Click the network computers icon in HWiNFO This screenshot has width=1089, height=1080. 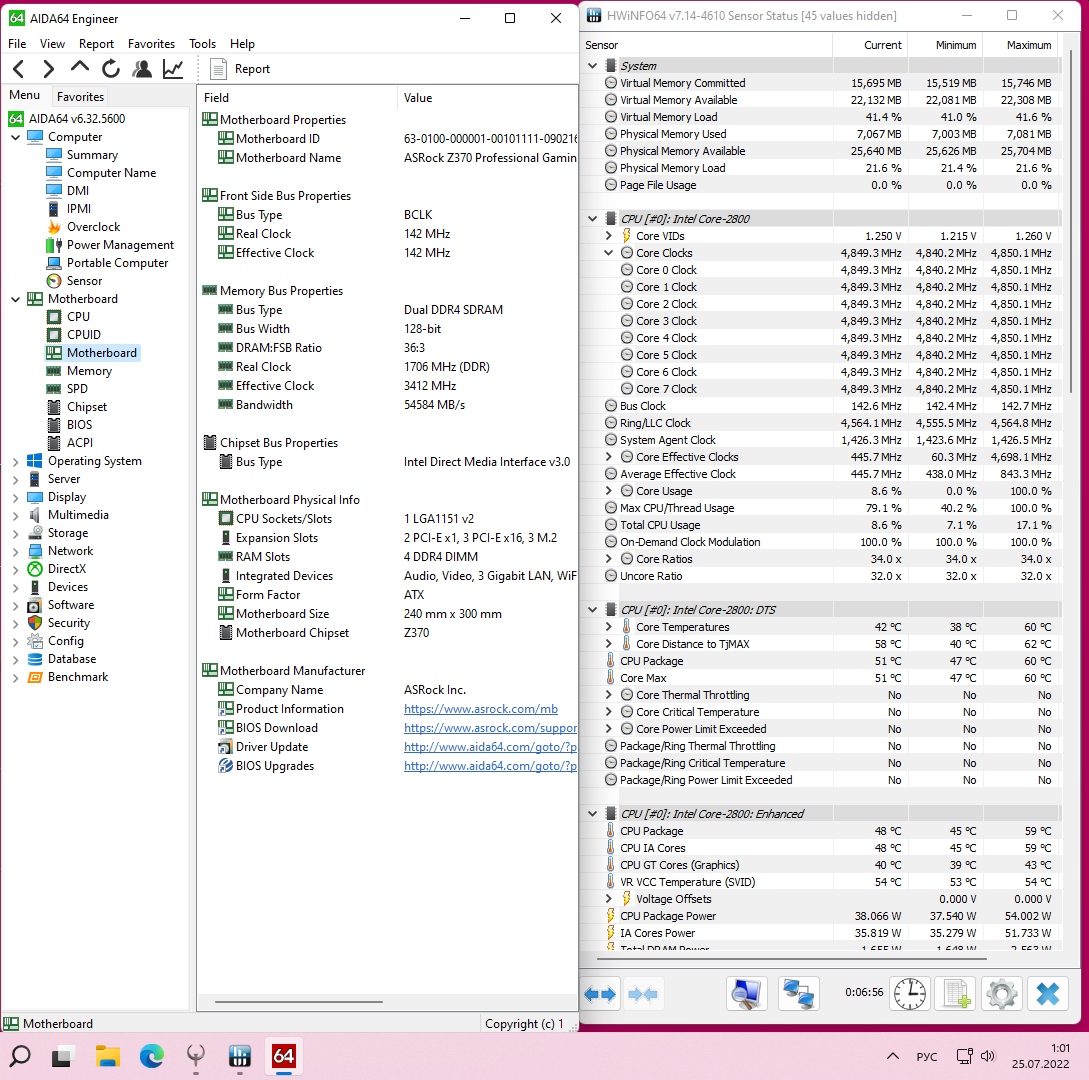point(798,994)
